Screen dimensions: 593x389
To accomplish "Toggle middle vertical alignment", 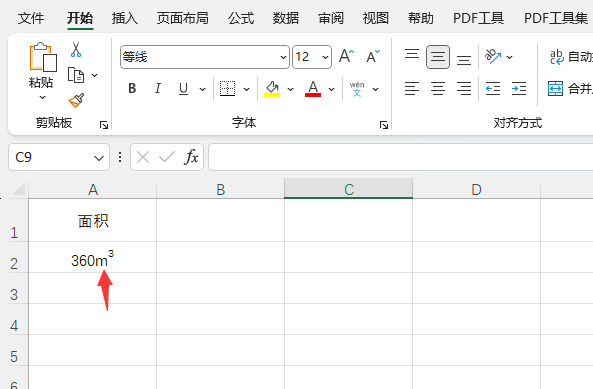I will (x=438, y=57).
